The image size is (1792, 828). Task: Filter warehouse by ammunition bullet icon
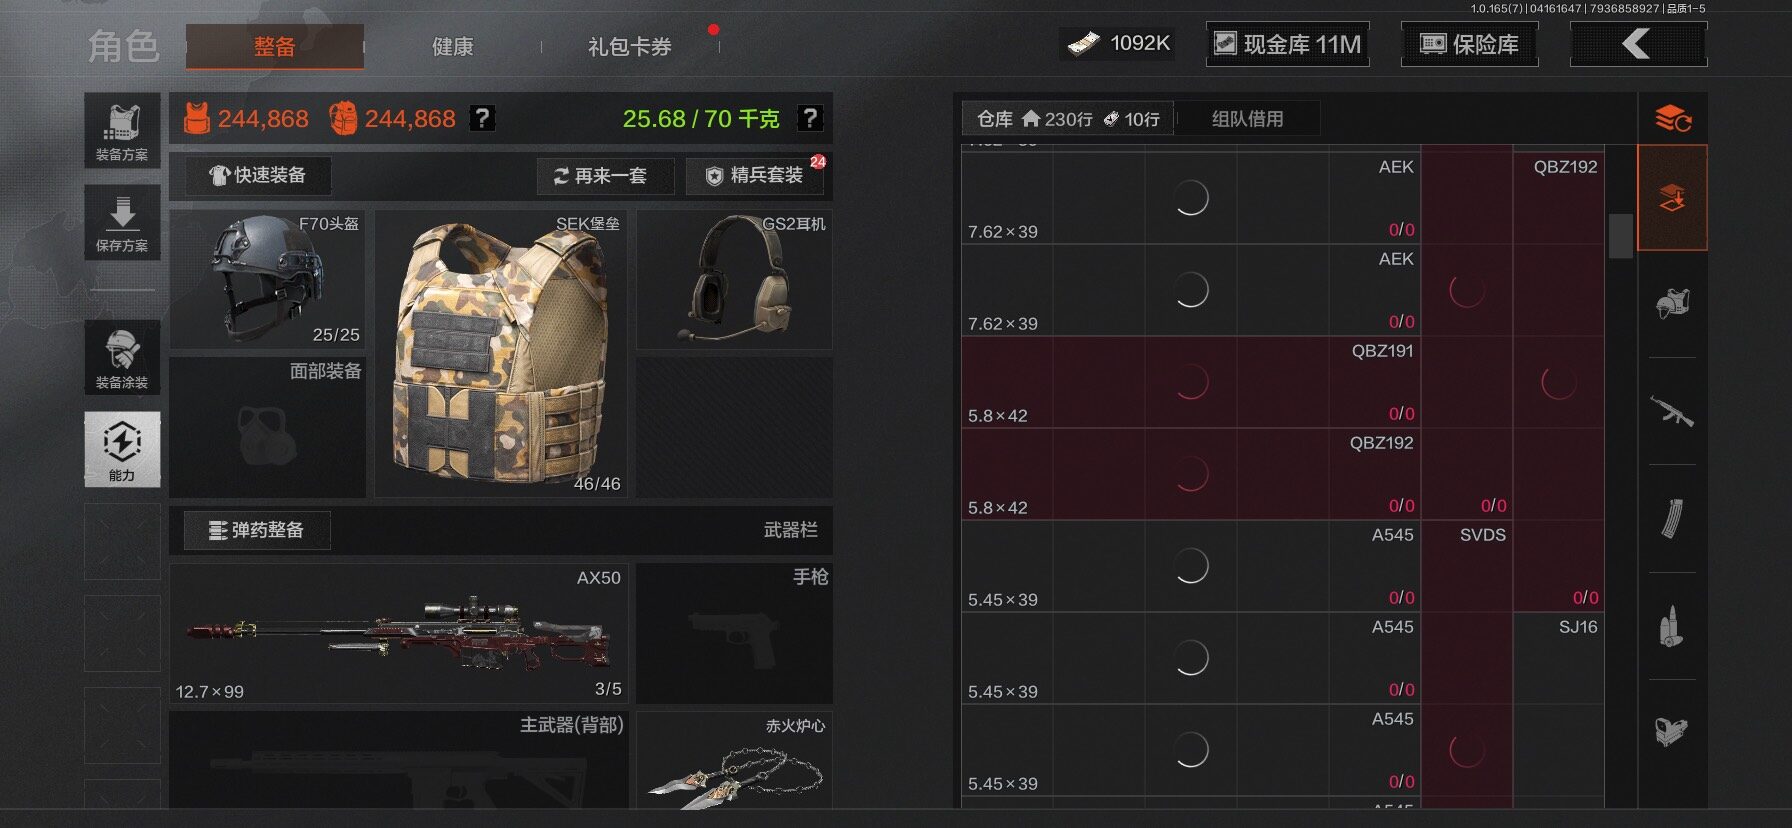[x=1672, y=626]
